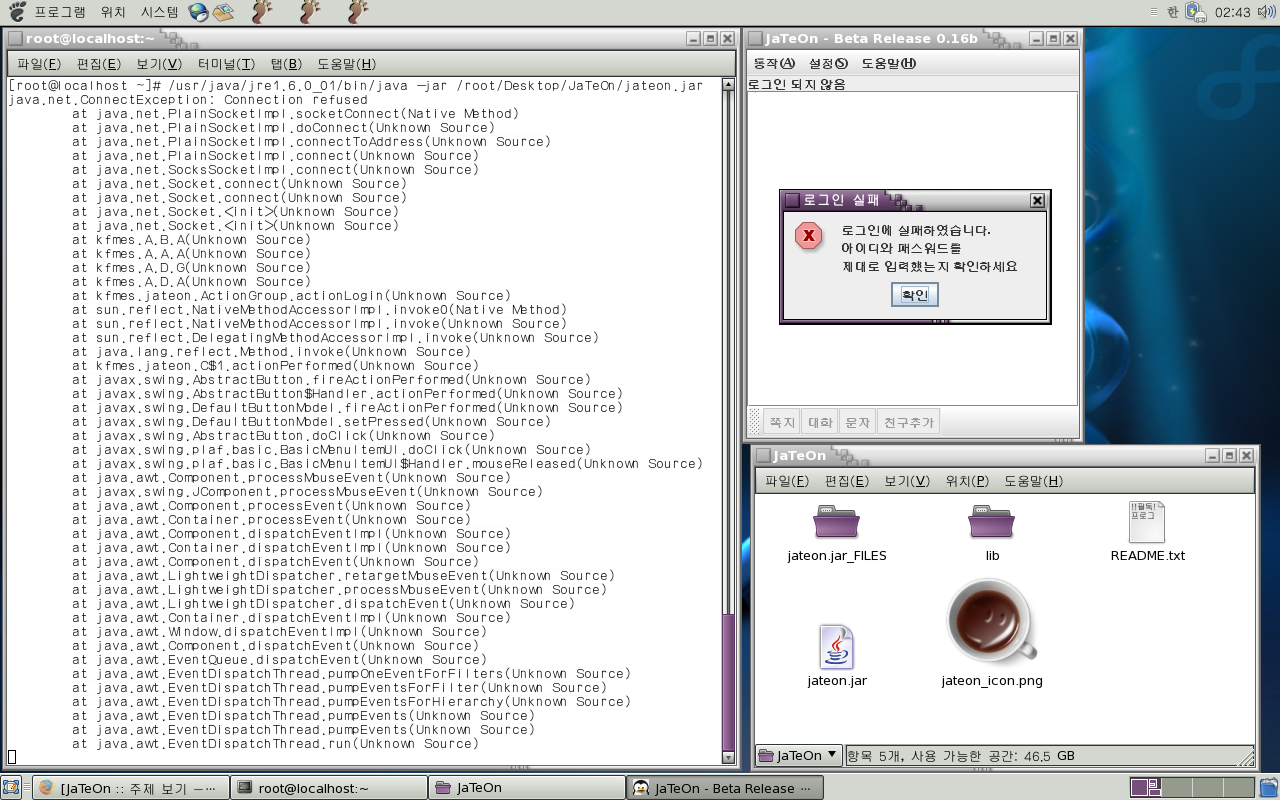Open window menu icon of JaTeOn folder title bar
1280x800 pixels.
(762, 455)
